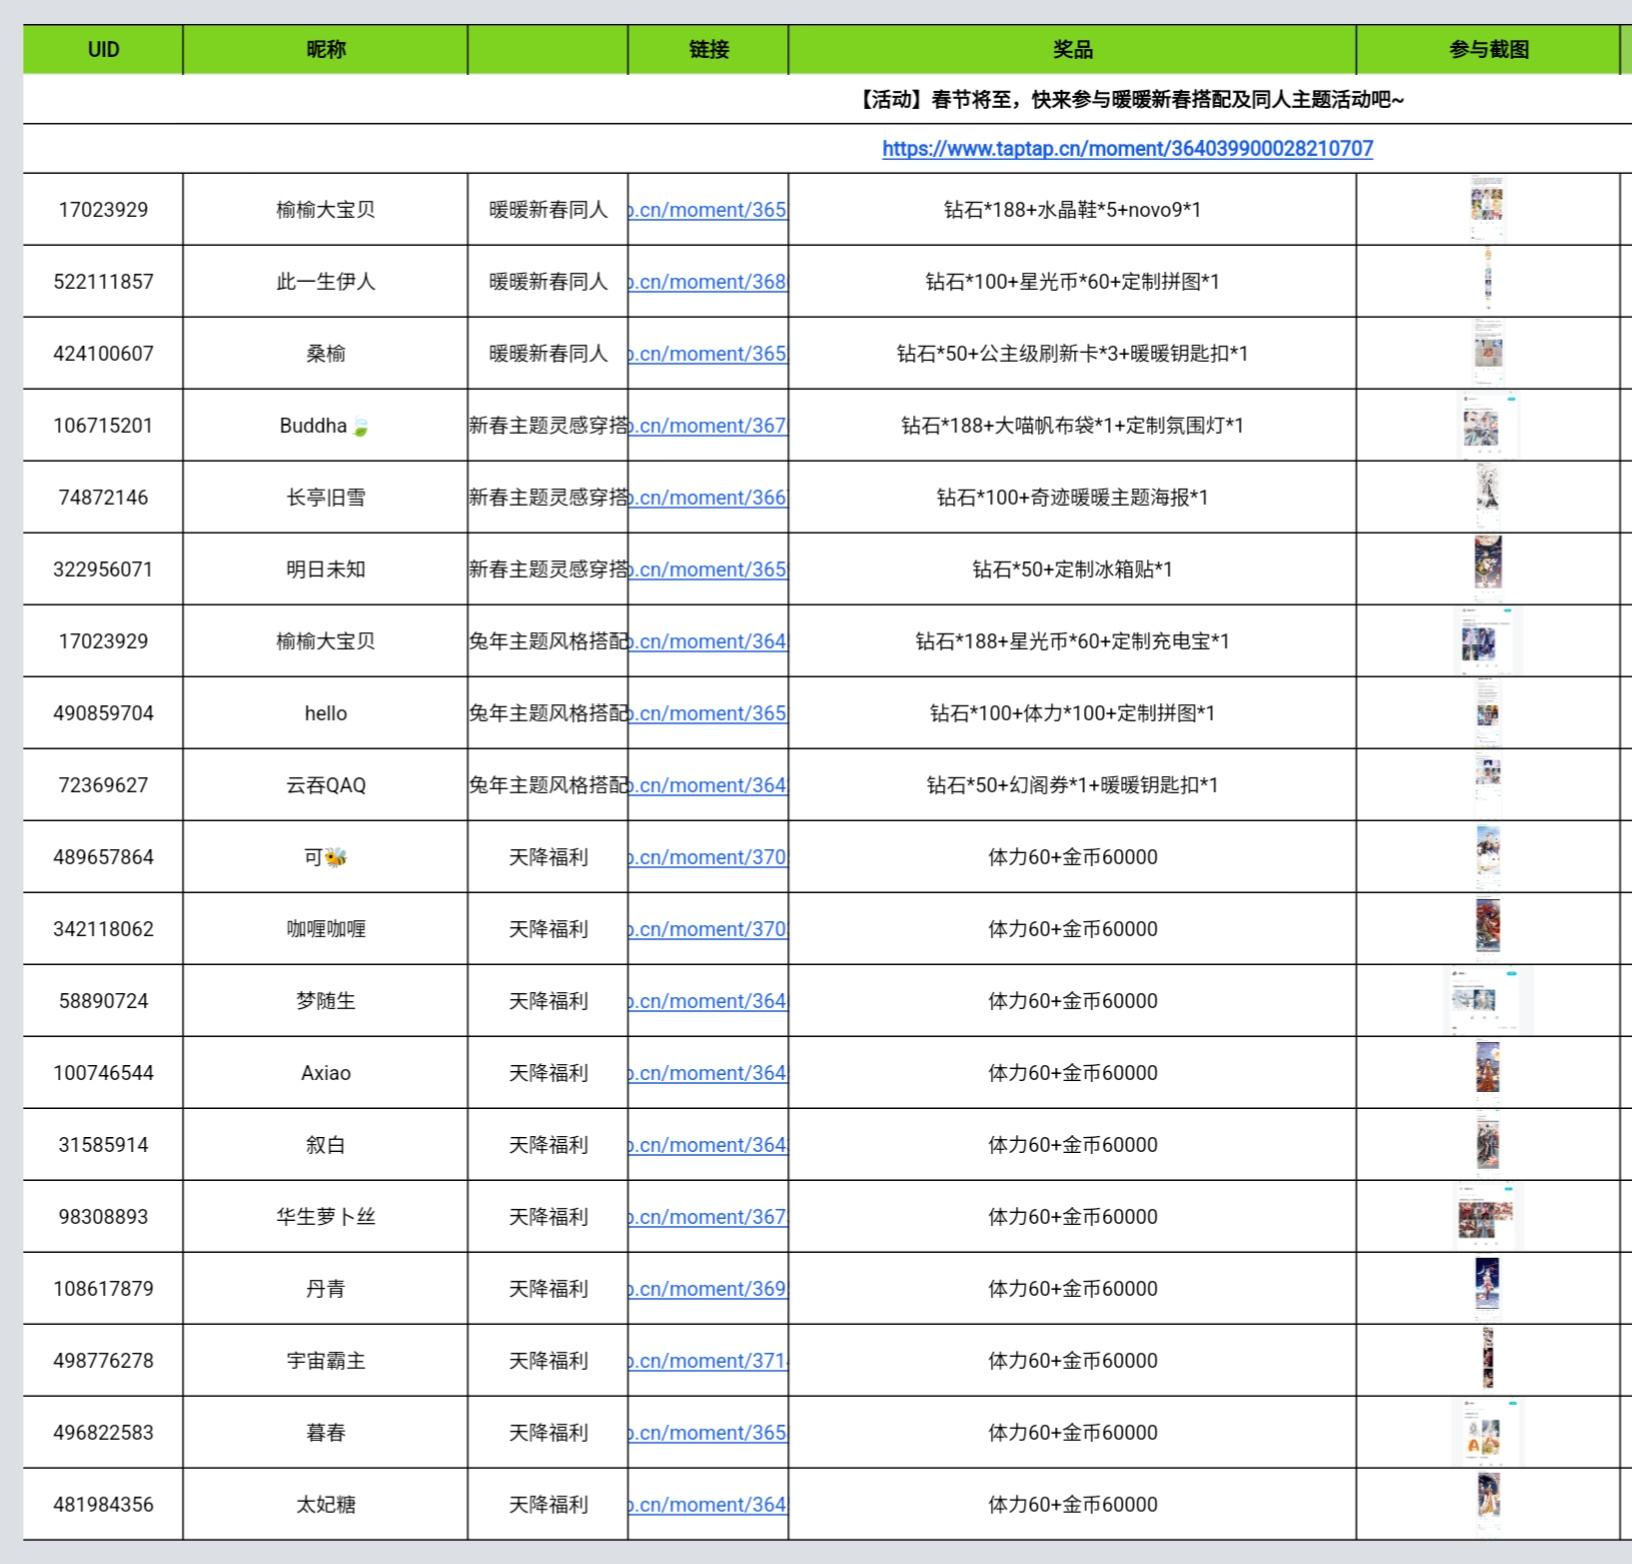
Task: Open the taptap.cn moment/364039900028210707 link
Action: (x=1127, y=149)
